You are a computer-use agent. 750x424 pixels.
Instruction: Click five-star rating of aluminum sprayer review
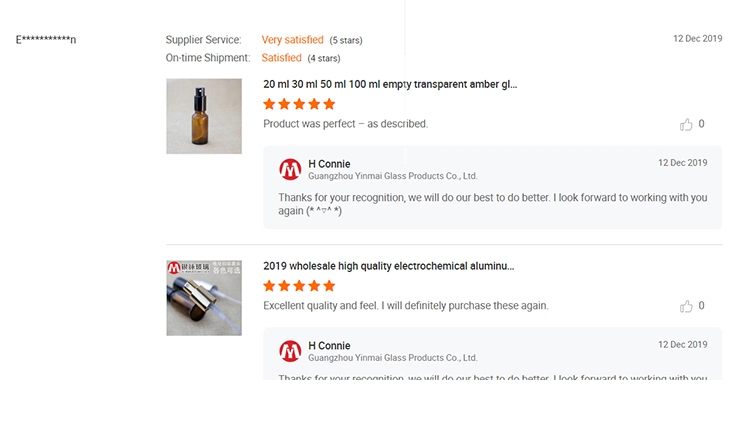tap(299, 286)
